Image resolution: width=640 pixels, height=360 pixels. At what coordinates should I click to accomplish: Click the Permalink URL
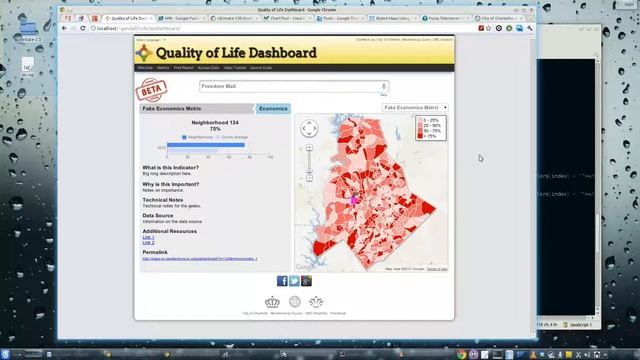pos(200,259)
